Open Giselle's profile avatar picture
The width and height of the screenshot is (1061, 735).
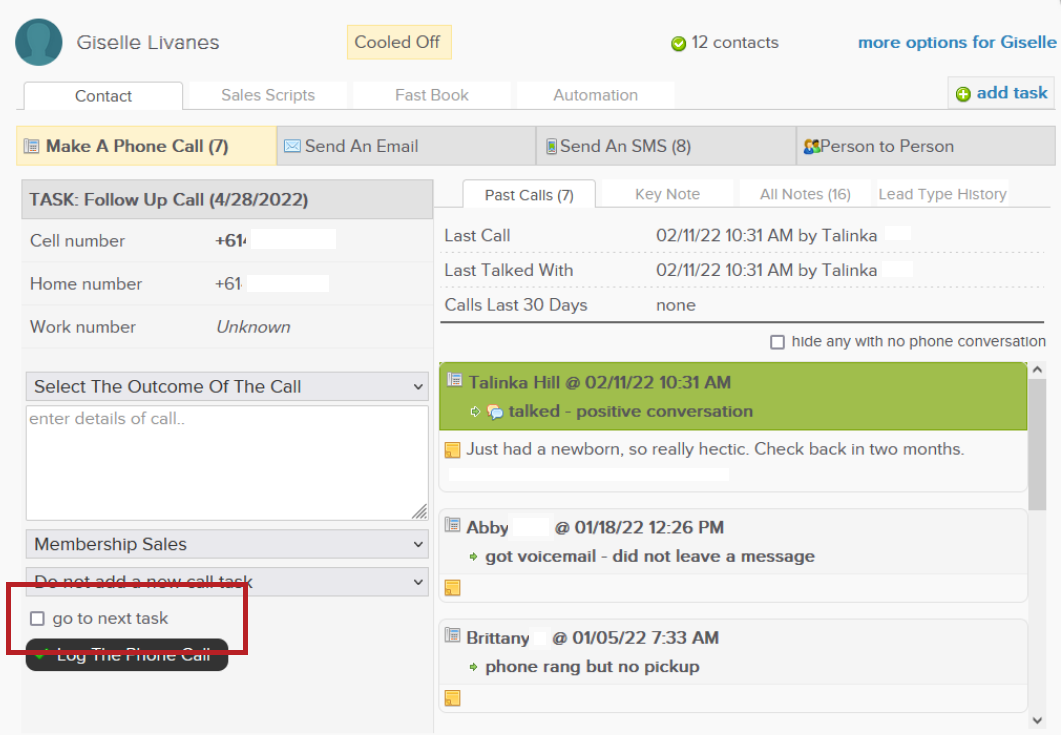[x=38, y=43]
